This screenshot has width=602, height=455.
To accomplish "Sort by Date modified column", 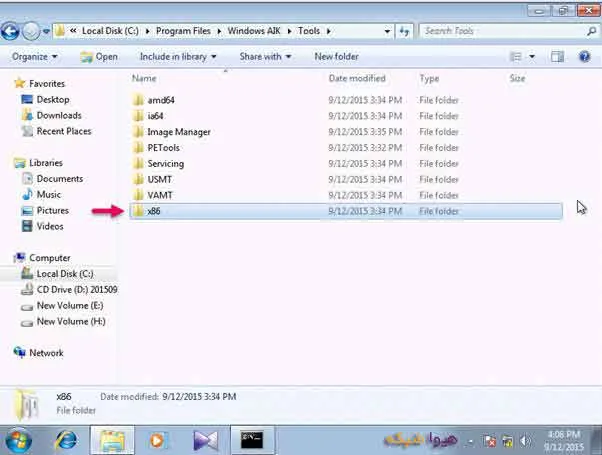I will (x=357, y=78).
